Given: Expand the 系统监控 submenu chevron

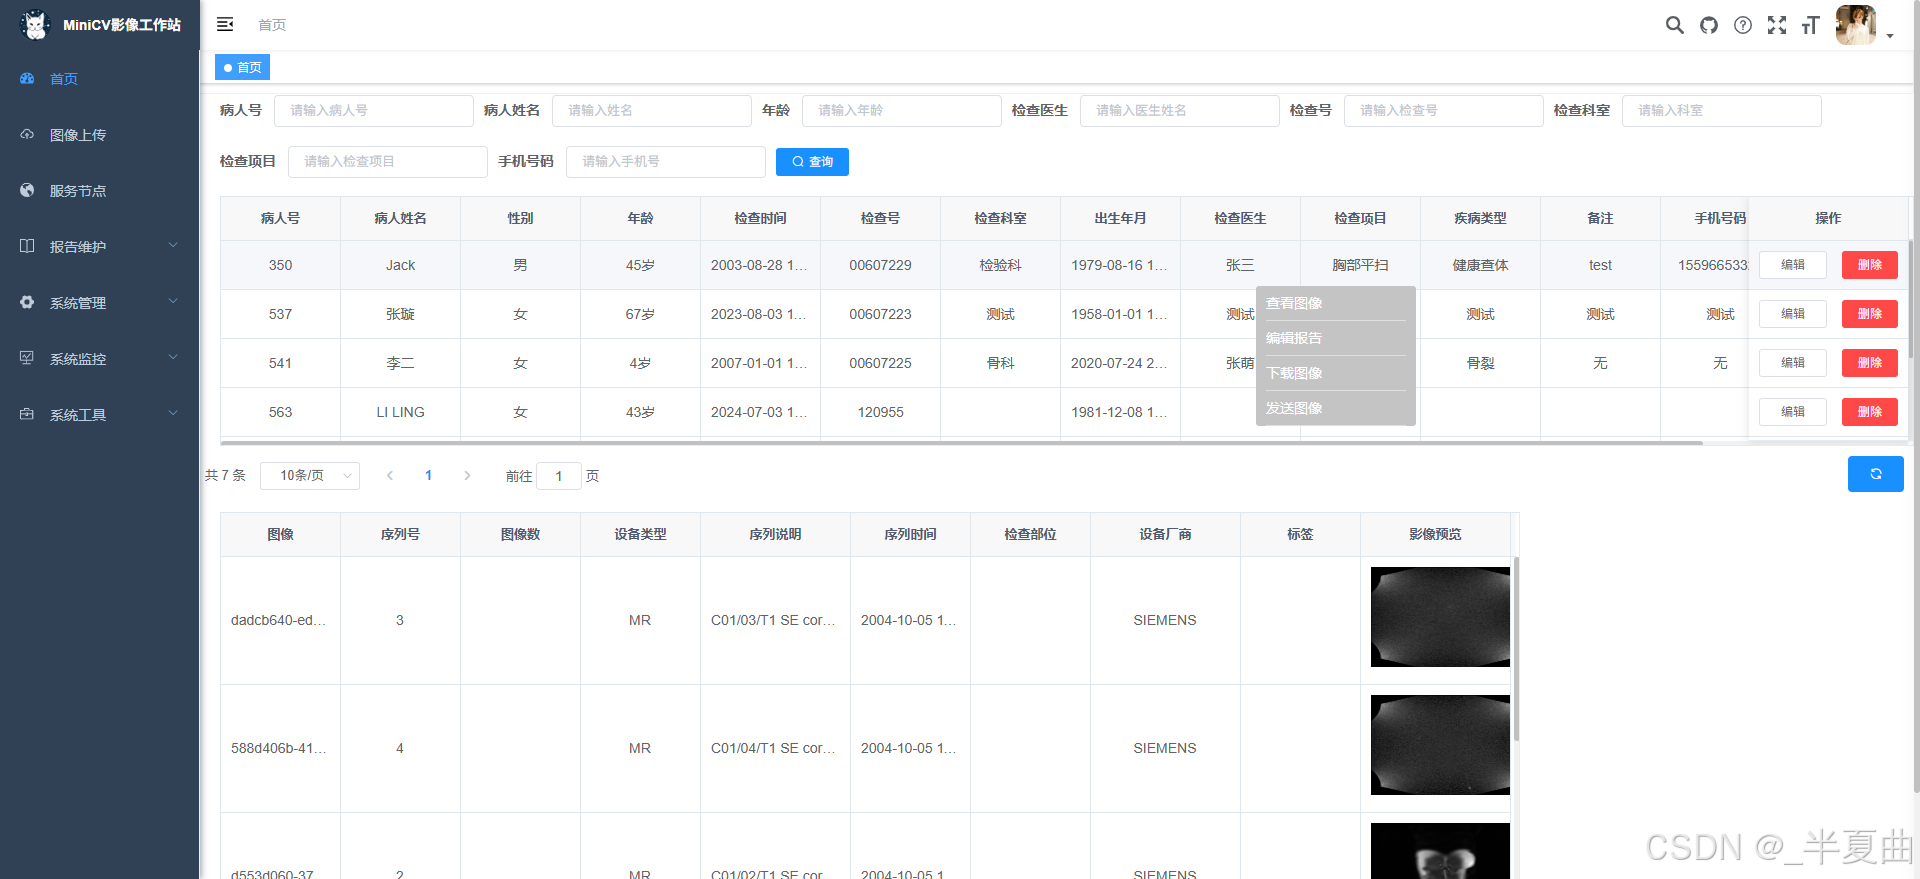Looking at the screenshot, I should [173, 357].
